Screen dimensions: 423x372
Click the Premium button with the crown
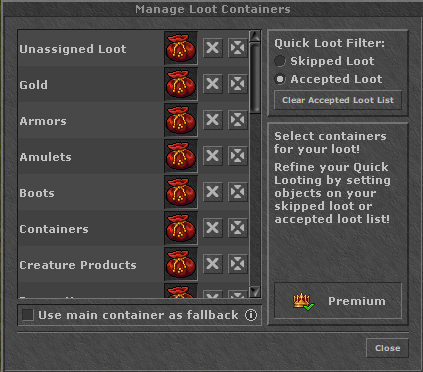(x=338, y=301)
